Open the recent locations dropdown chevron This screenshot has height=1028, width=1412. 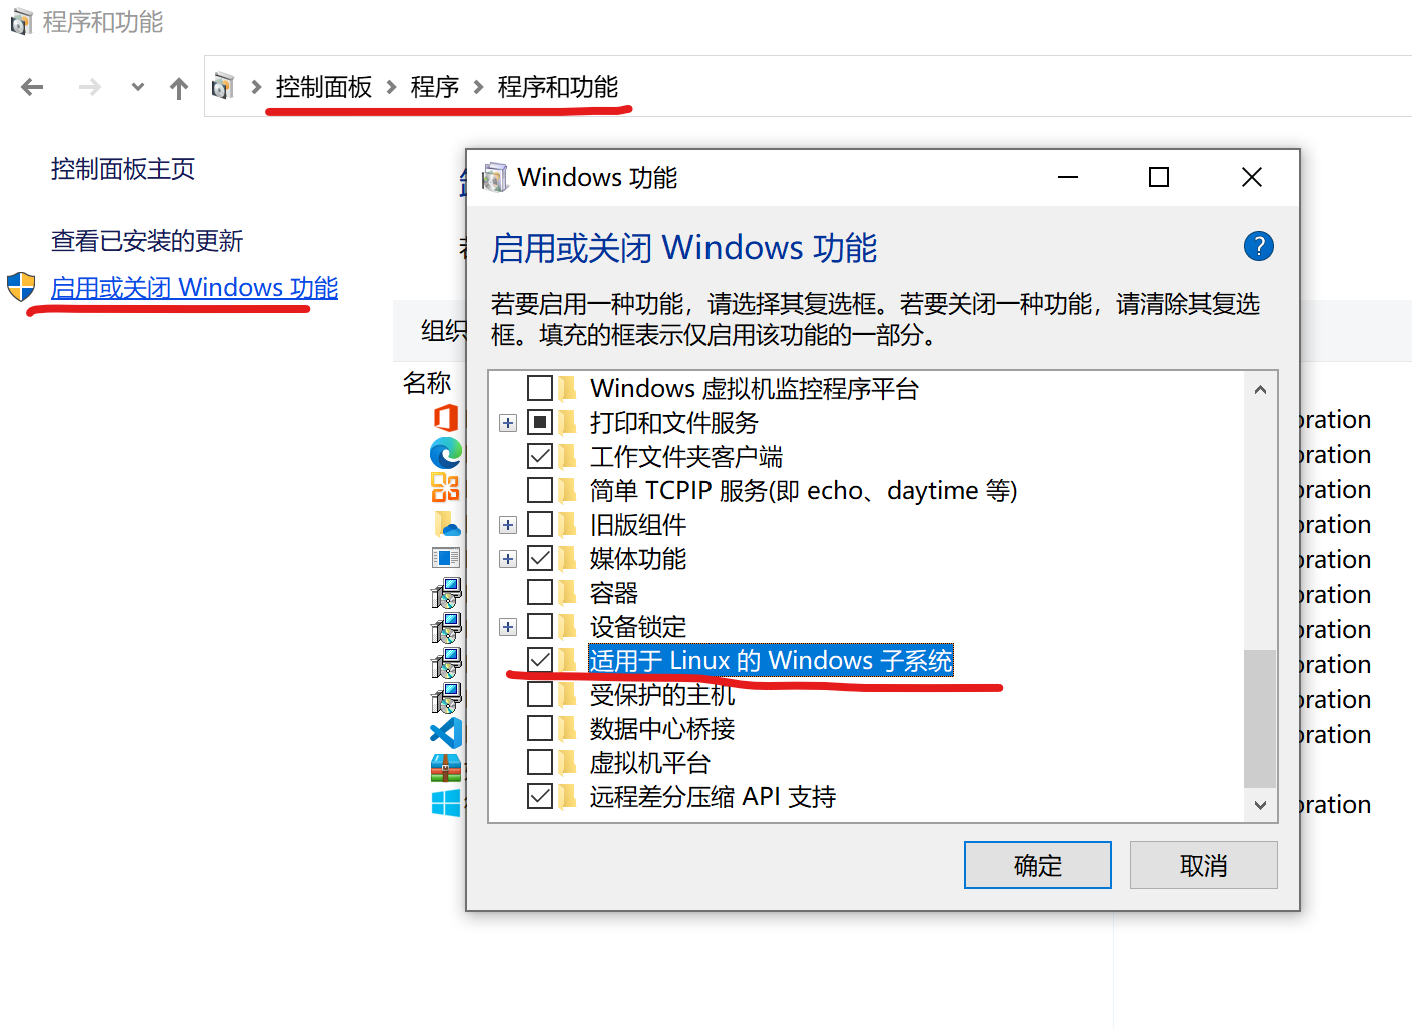pyautogui.click(x=138, y=88)
